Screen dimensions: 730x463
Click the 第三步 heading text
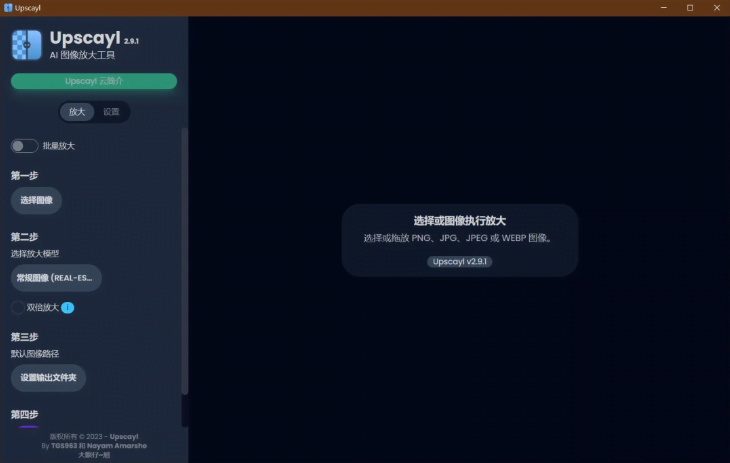[x=25, y=337]
